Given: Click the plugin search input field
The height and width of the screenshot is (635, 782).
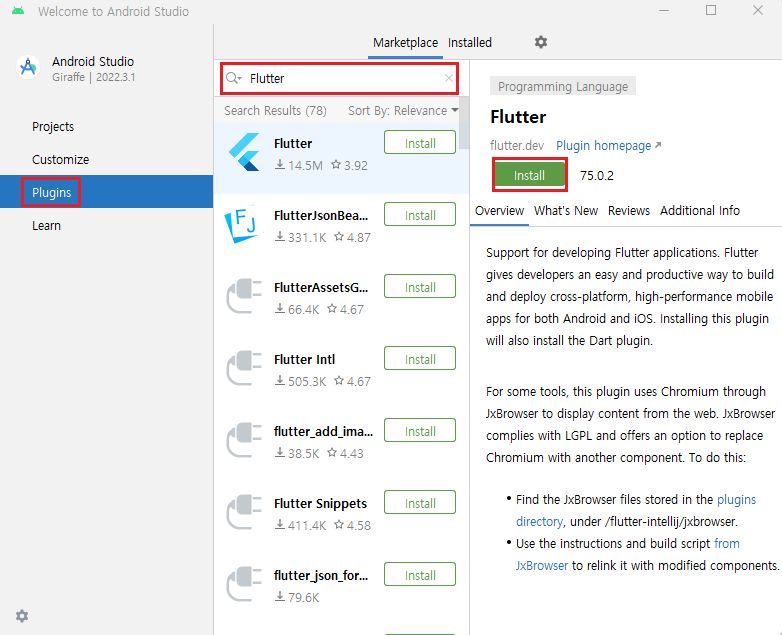Looking at the screenshot, I should (339, 78).
